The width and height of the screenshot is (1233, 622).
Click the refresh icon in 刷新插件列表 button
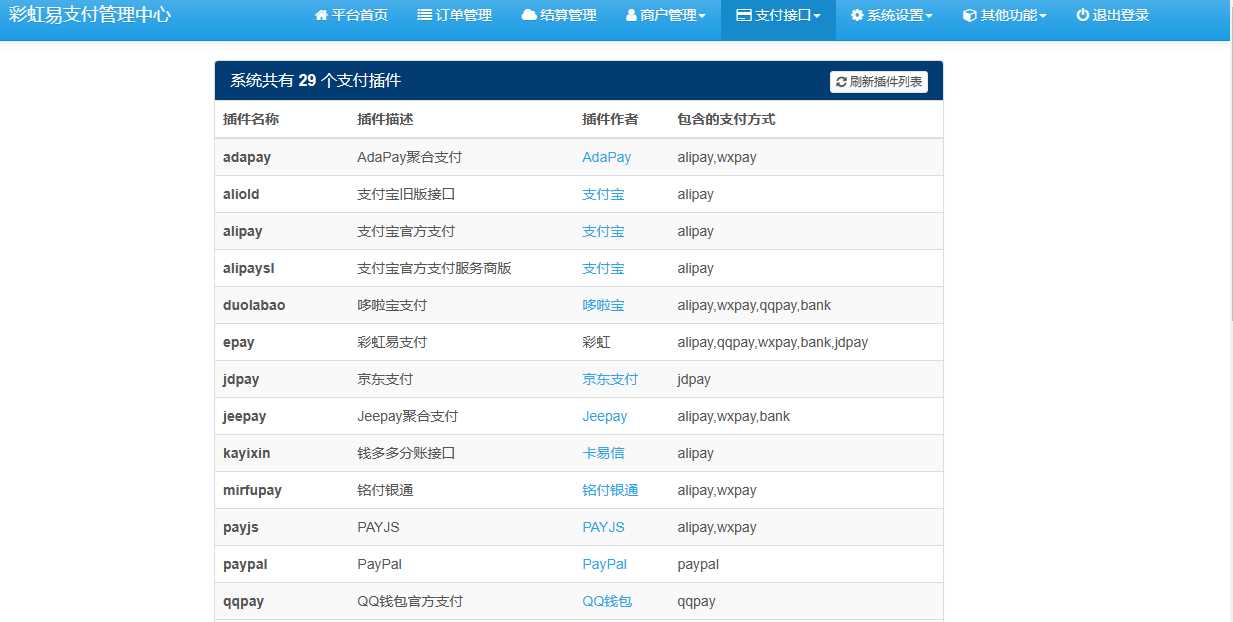842,81
